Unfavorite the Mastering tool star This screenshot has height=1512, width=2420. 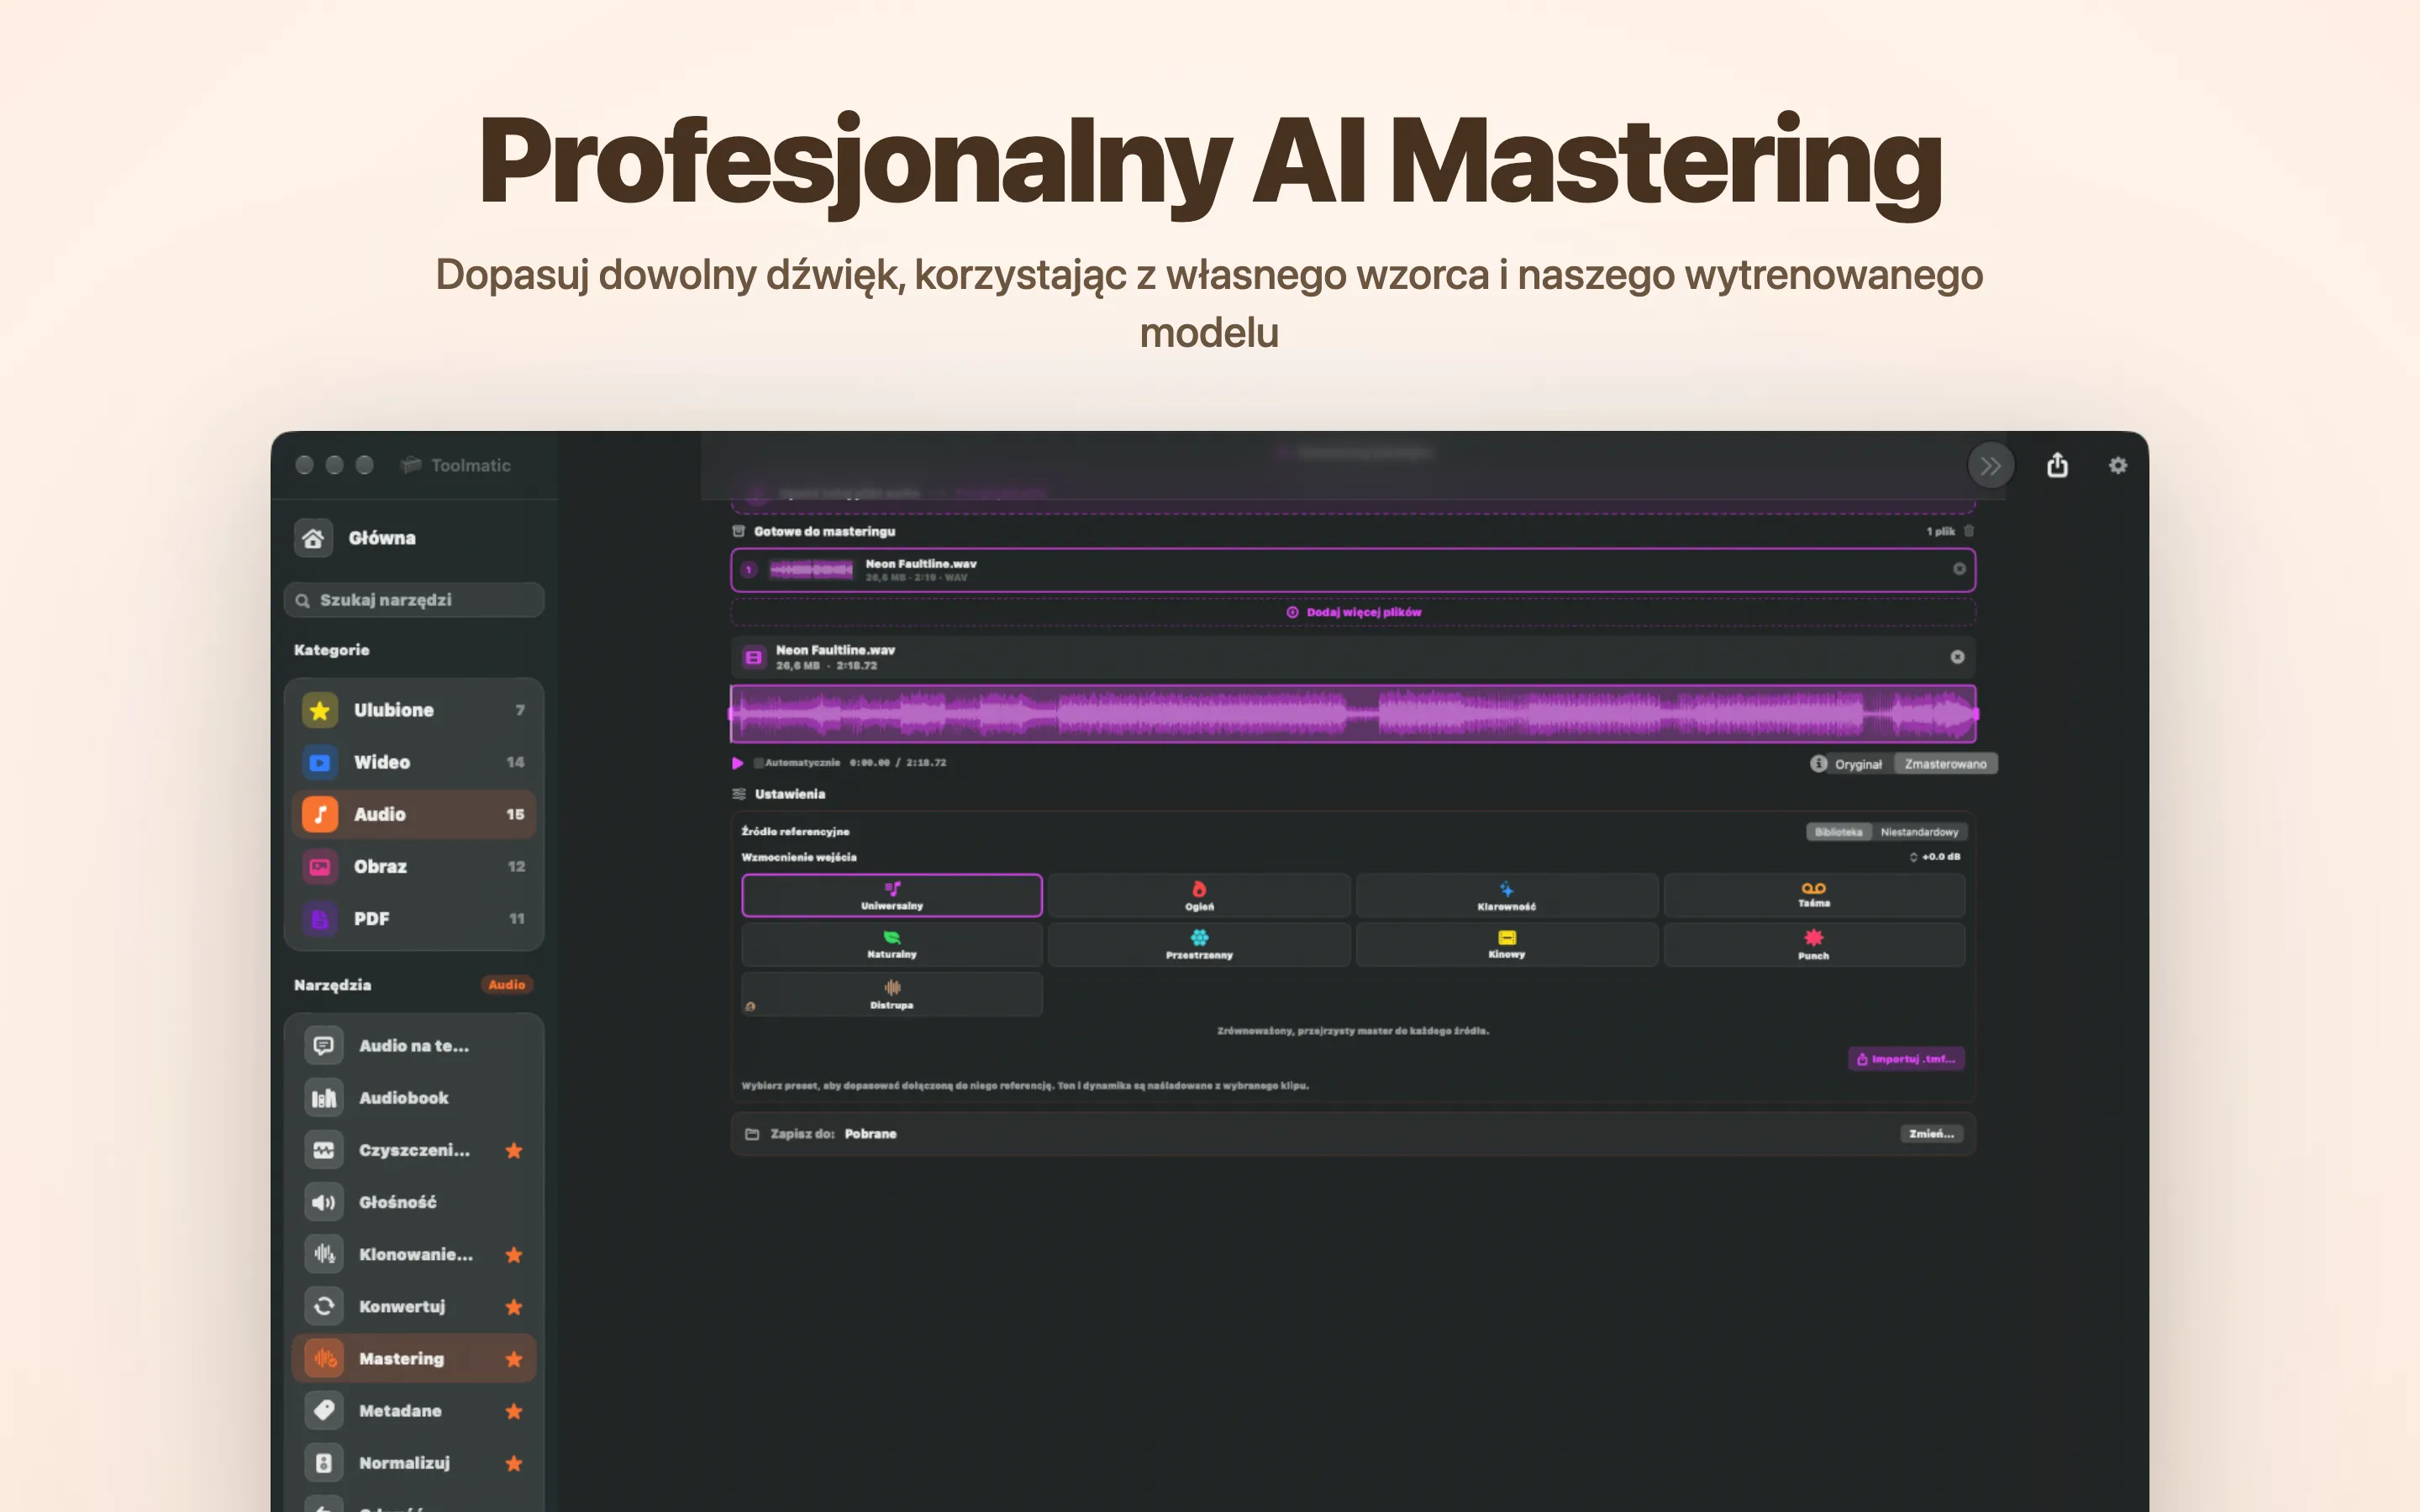(x=514, y=1359)
